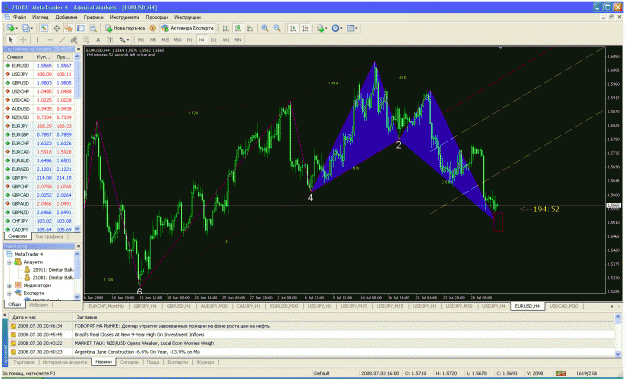Select the trendline drawing tool
The image size is (625, 379).
62,40
